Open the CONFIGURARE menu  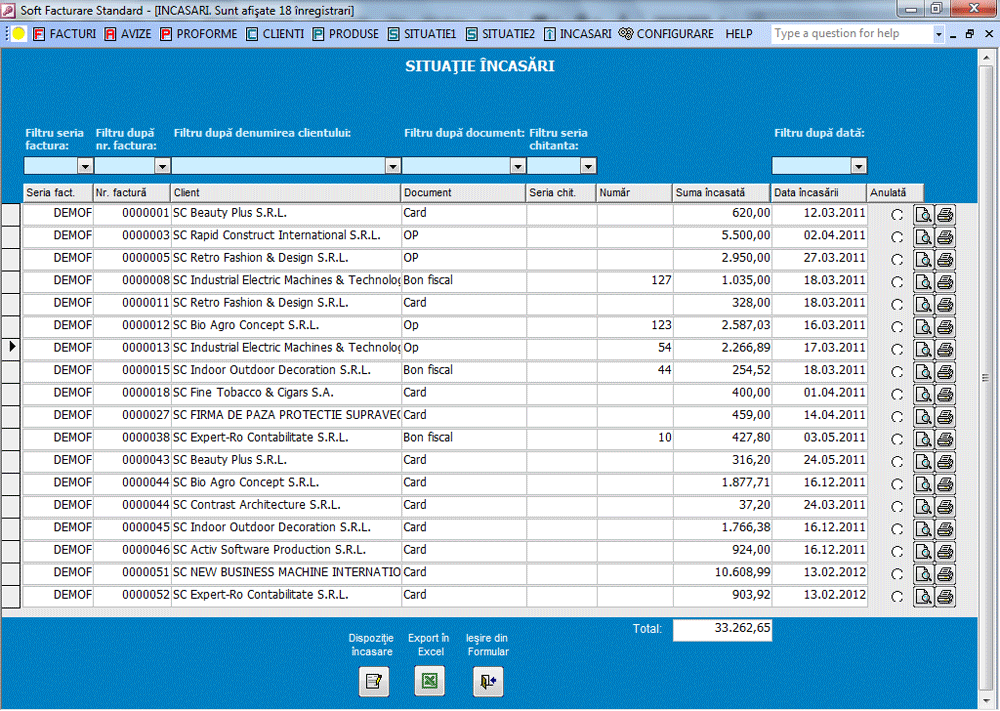pos(667,34)
